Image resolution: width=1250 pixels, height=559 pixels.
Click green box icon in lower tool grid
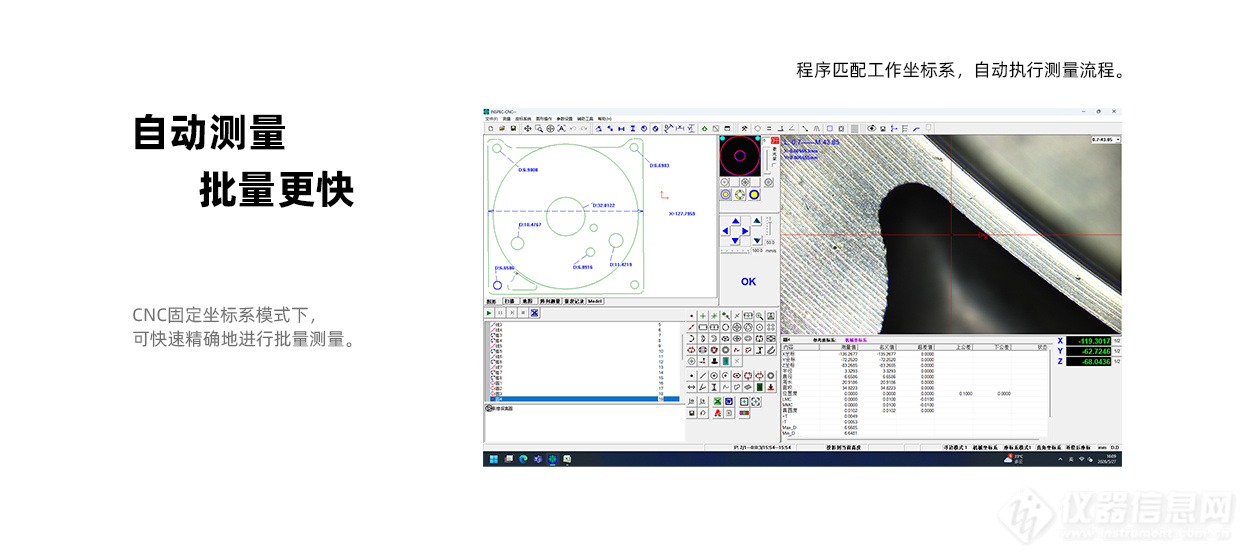[x=760, y=387]
